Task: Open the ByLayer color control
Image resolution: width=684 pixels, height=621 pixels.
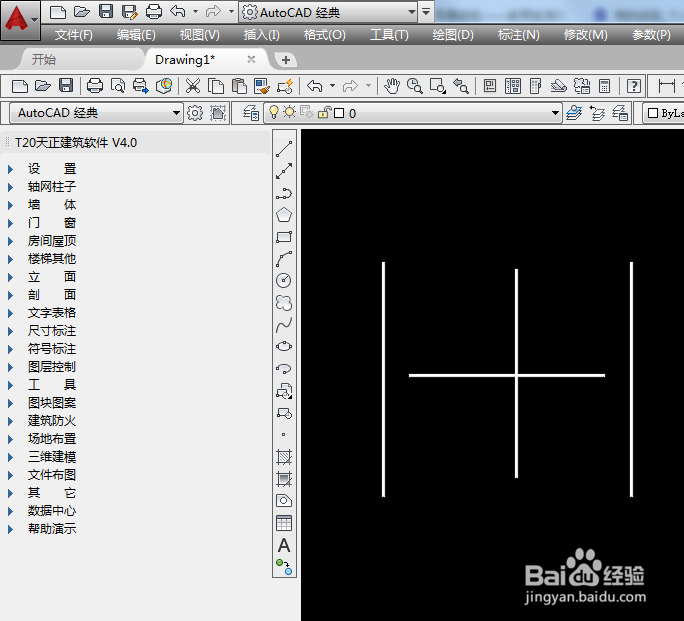Action: 664,113
